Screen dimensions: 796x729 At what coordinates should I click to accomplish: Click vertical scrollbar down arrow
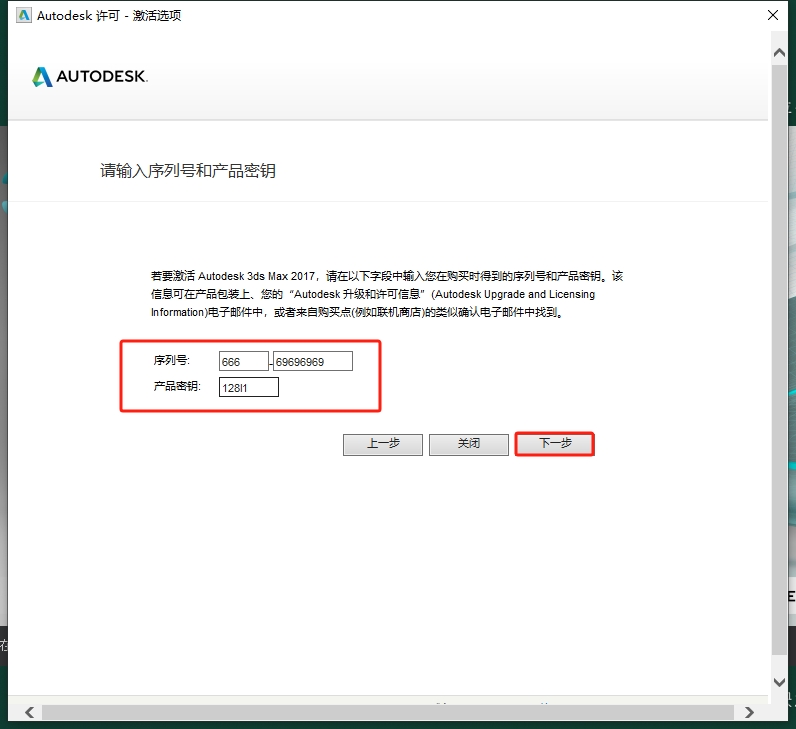click(x=779, y=682)
